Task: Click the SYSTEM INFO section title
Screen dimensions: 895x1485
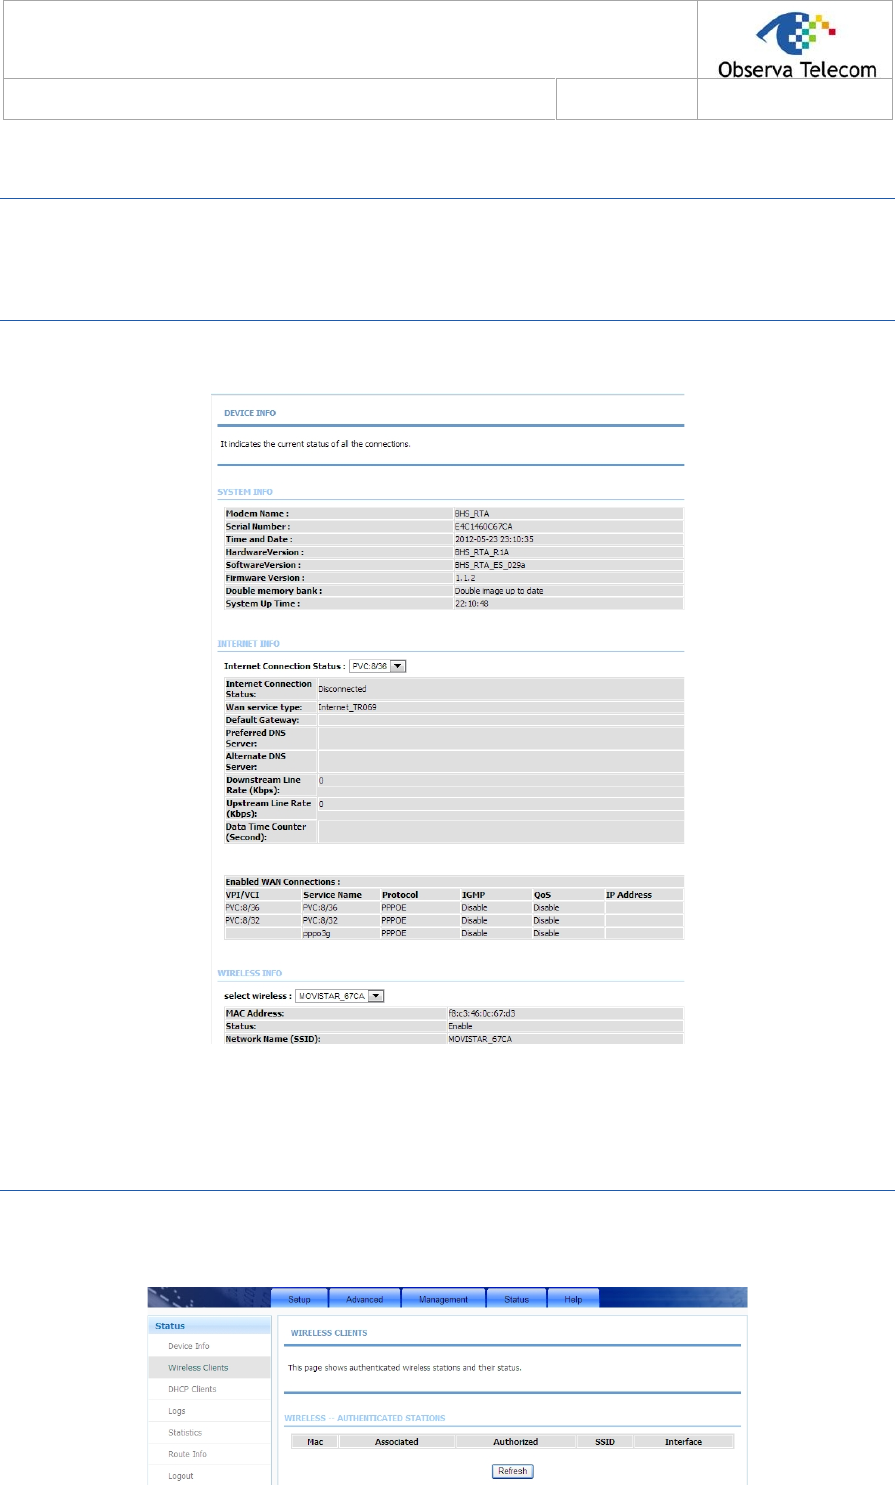Action: point(245,492)
